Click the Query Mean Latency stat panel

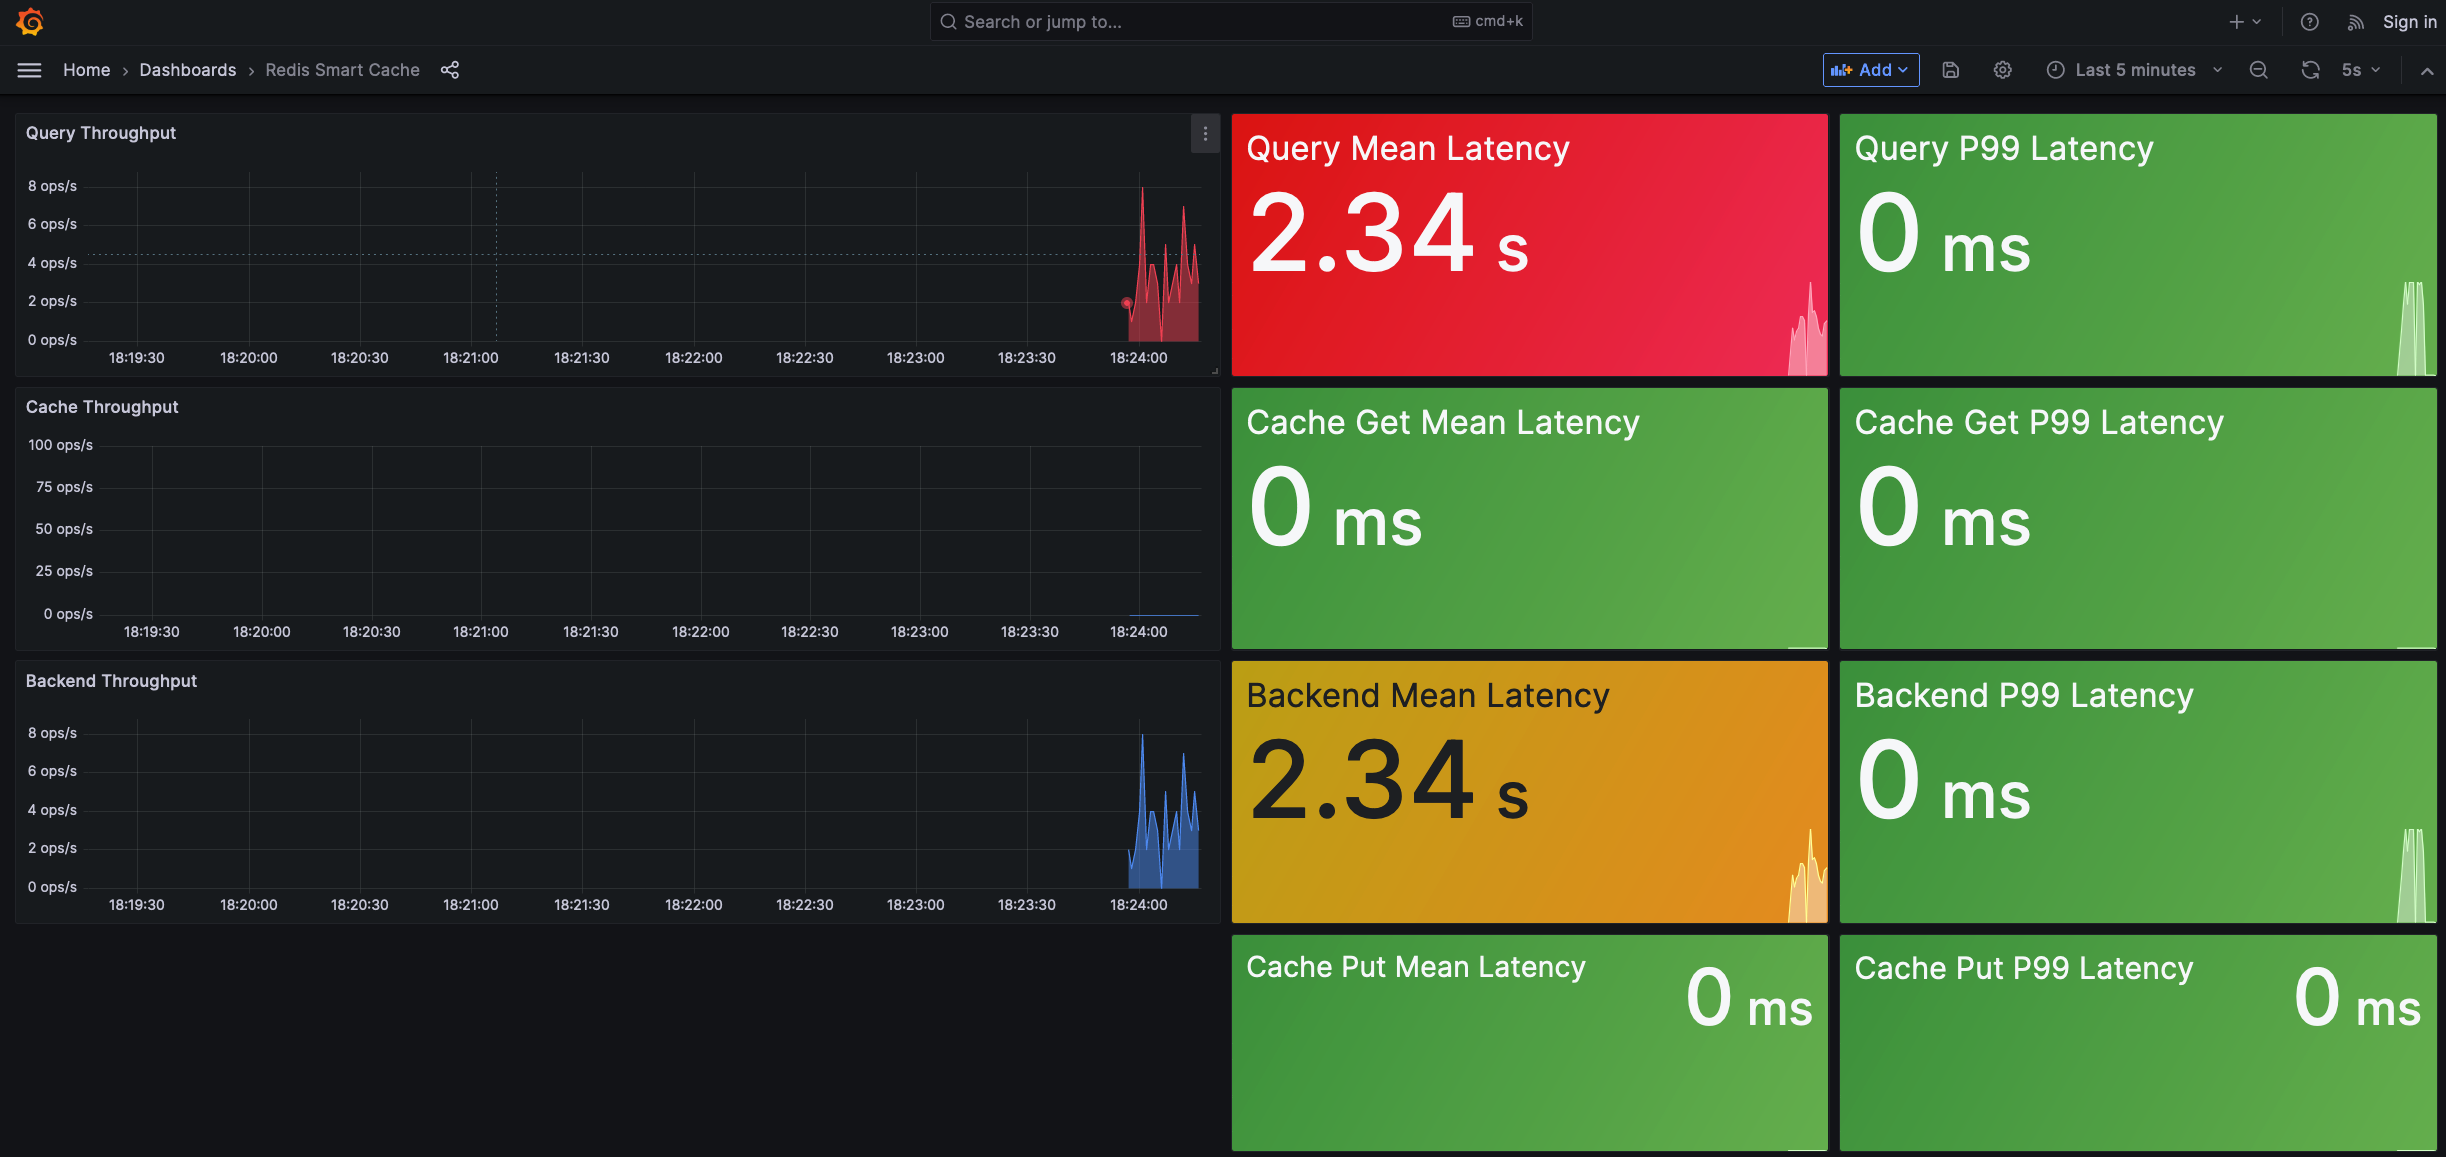[x=1528, y=245]
